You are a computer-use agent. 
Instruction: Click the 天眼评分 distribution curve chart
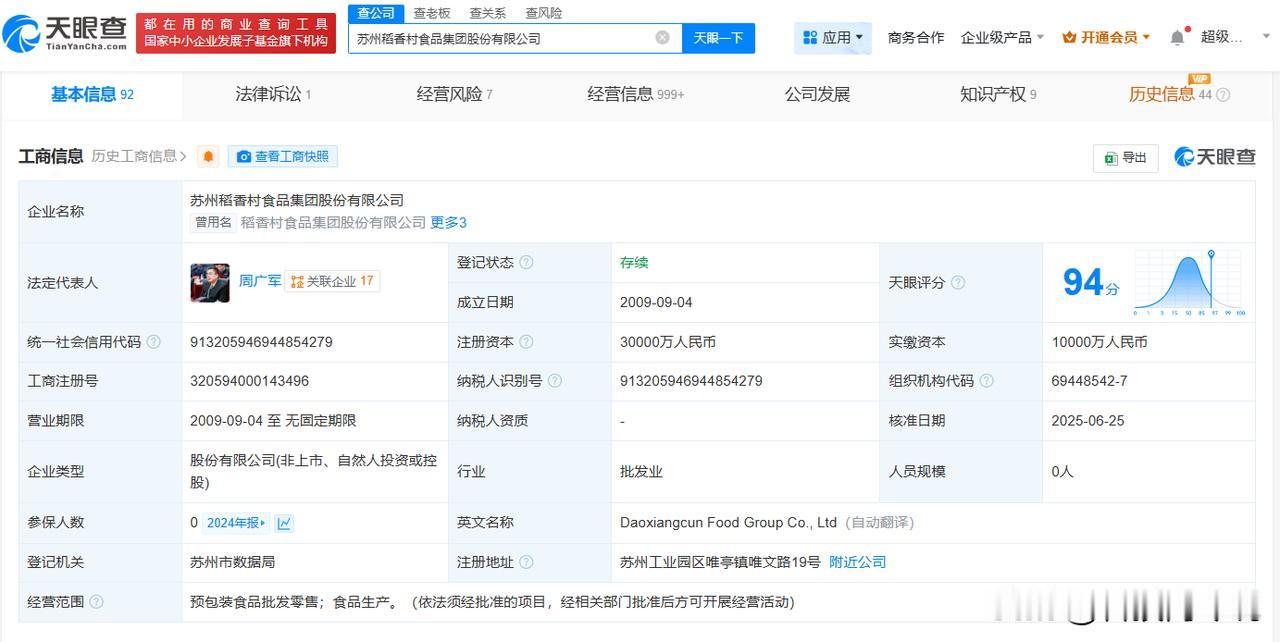1190,283
